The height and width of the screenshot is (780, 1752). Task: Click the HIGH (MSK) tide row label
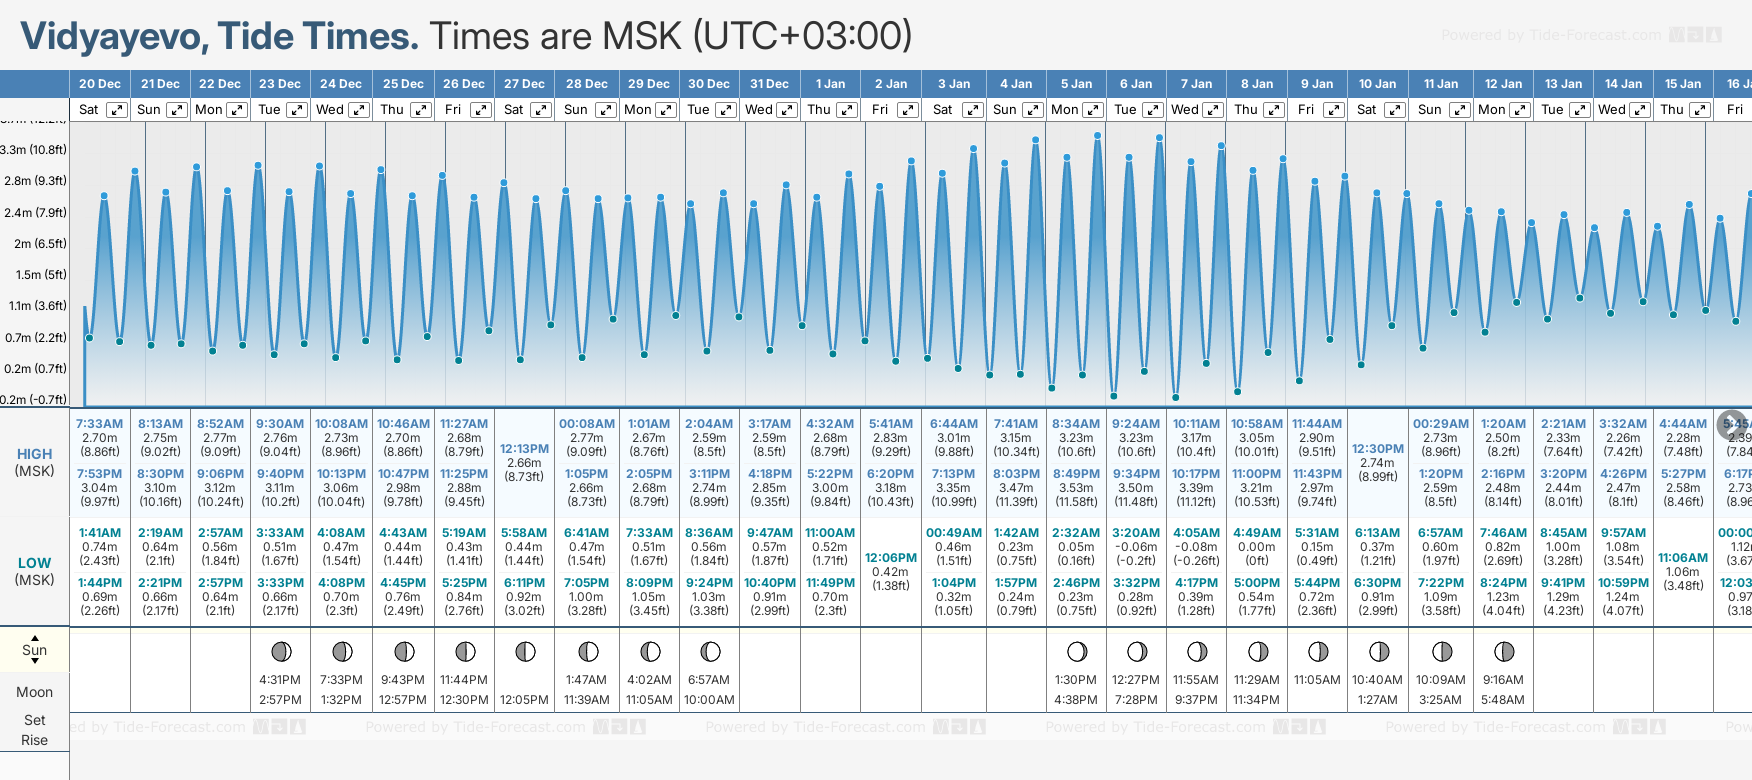[35, 462]
